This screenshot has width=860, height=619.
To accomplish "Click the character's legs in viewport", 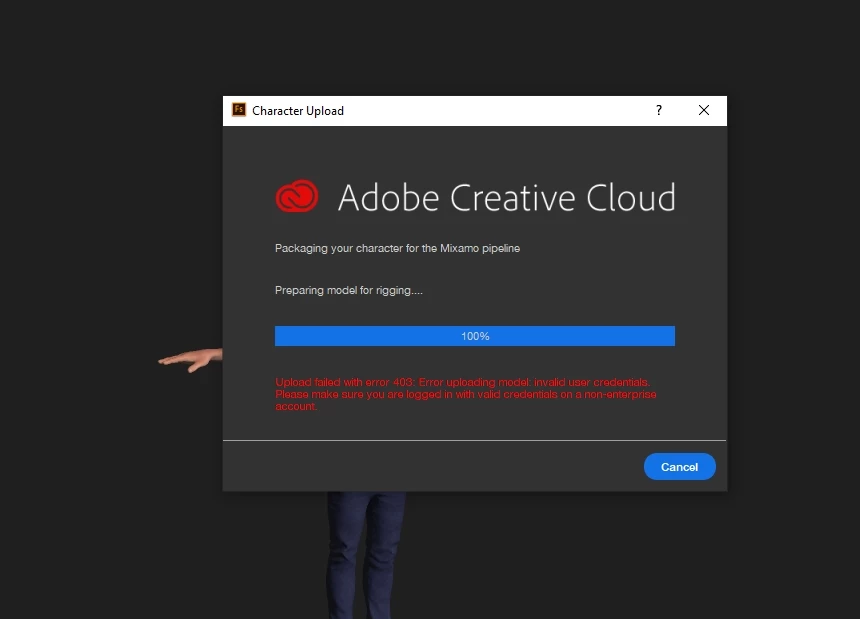I will pos(366,555).
